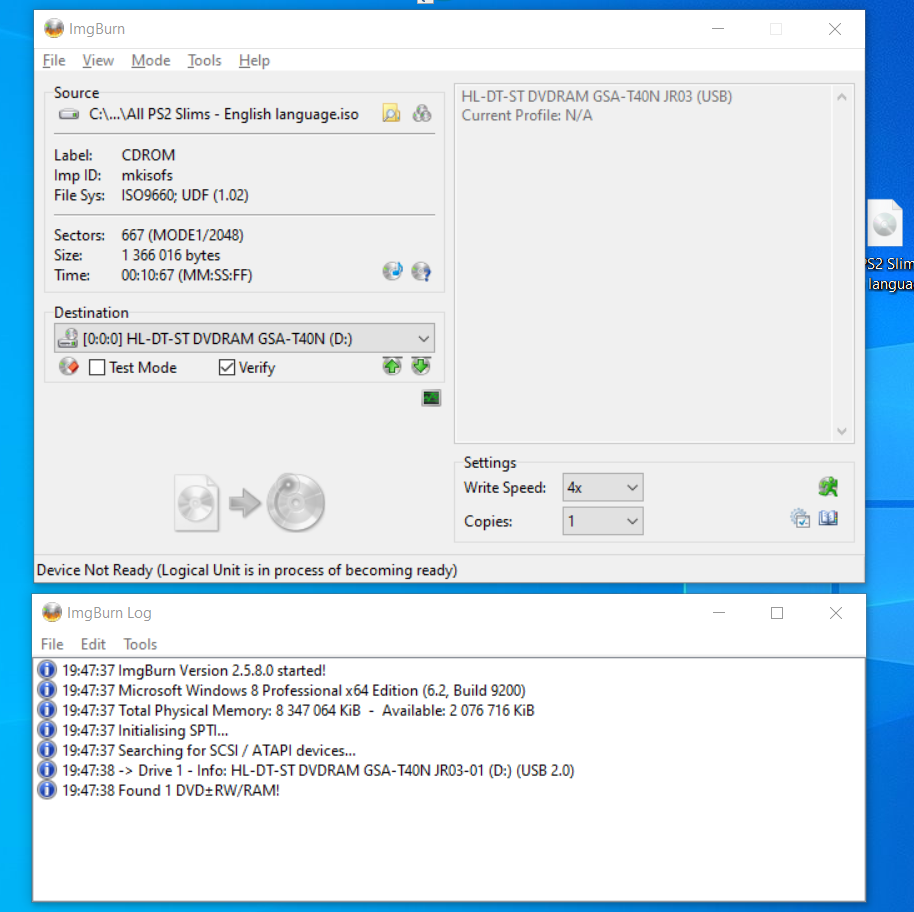Select log line 'Drive 1 - Info: HL-DT-ST DVDRAM'
This screenshot has width=914, height=912.
point(318,770)
